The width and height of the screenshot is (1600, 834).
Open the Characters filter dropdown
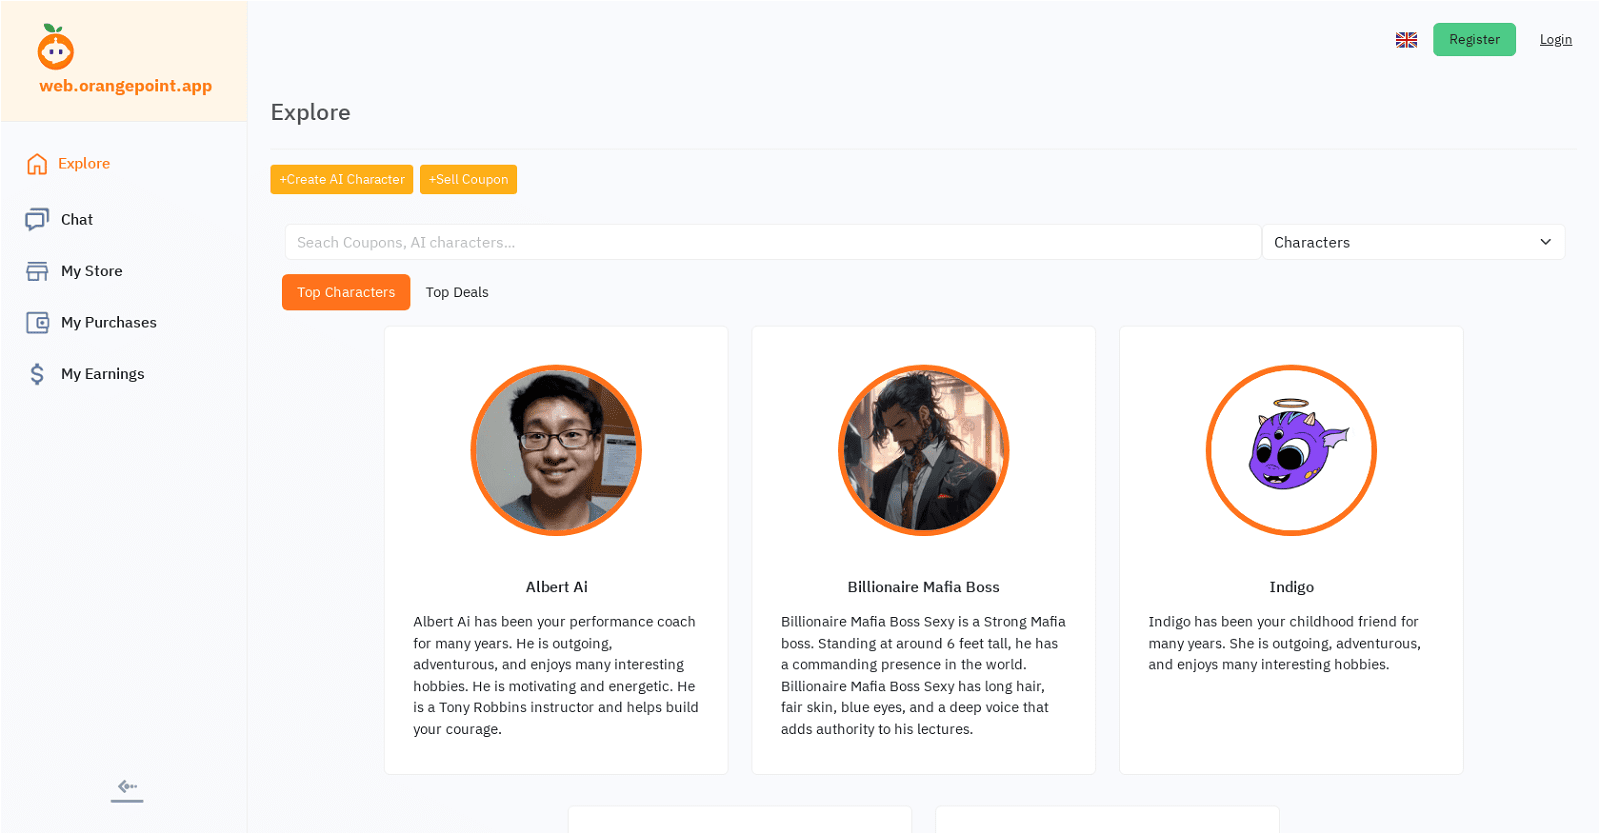[x=1412, y=242]
